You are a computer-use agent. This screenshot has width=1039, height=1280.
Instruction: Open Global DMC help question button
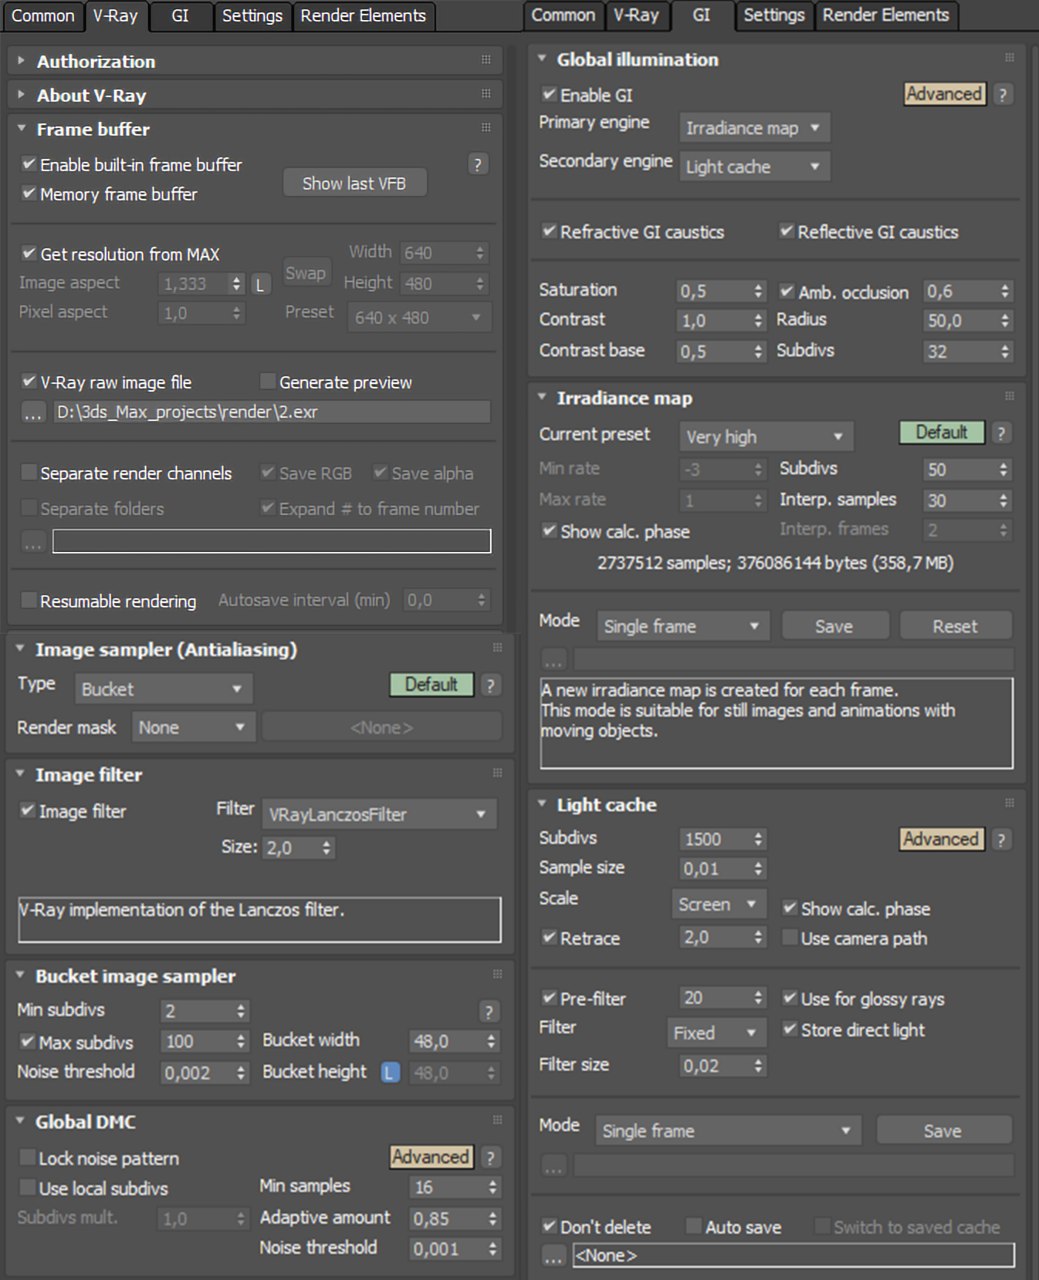pos(490,1157)
